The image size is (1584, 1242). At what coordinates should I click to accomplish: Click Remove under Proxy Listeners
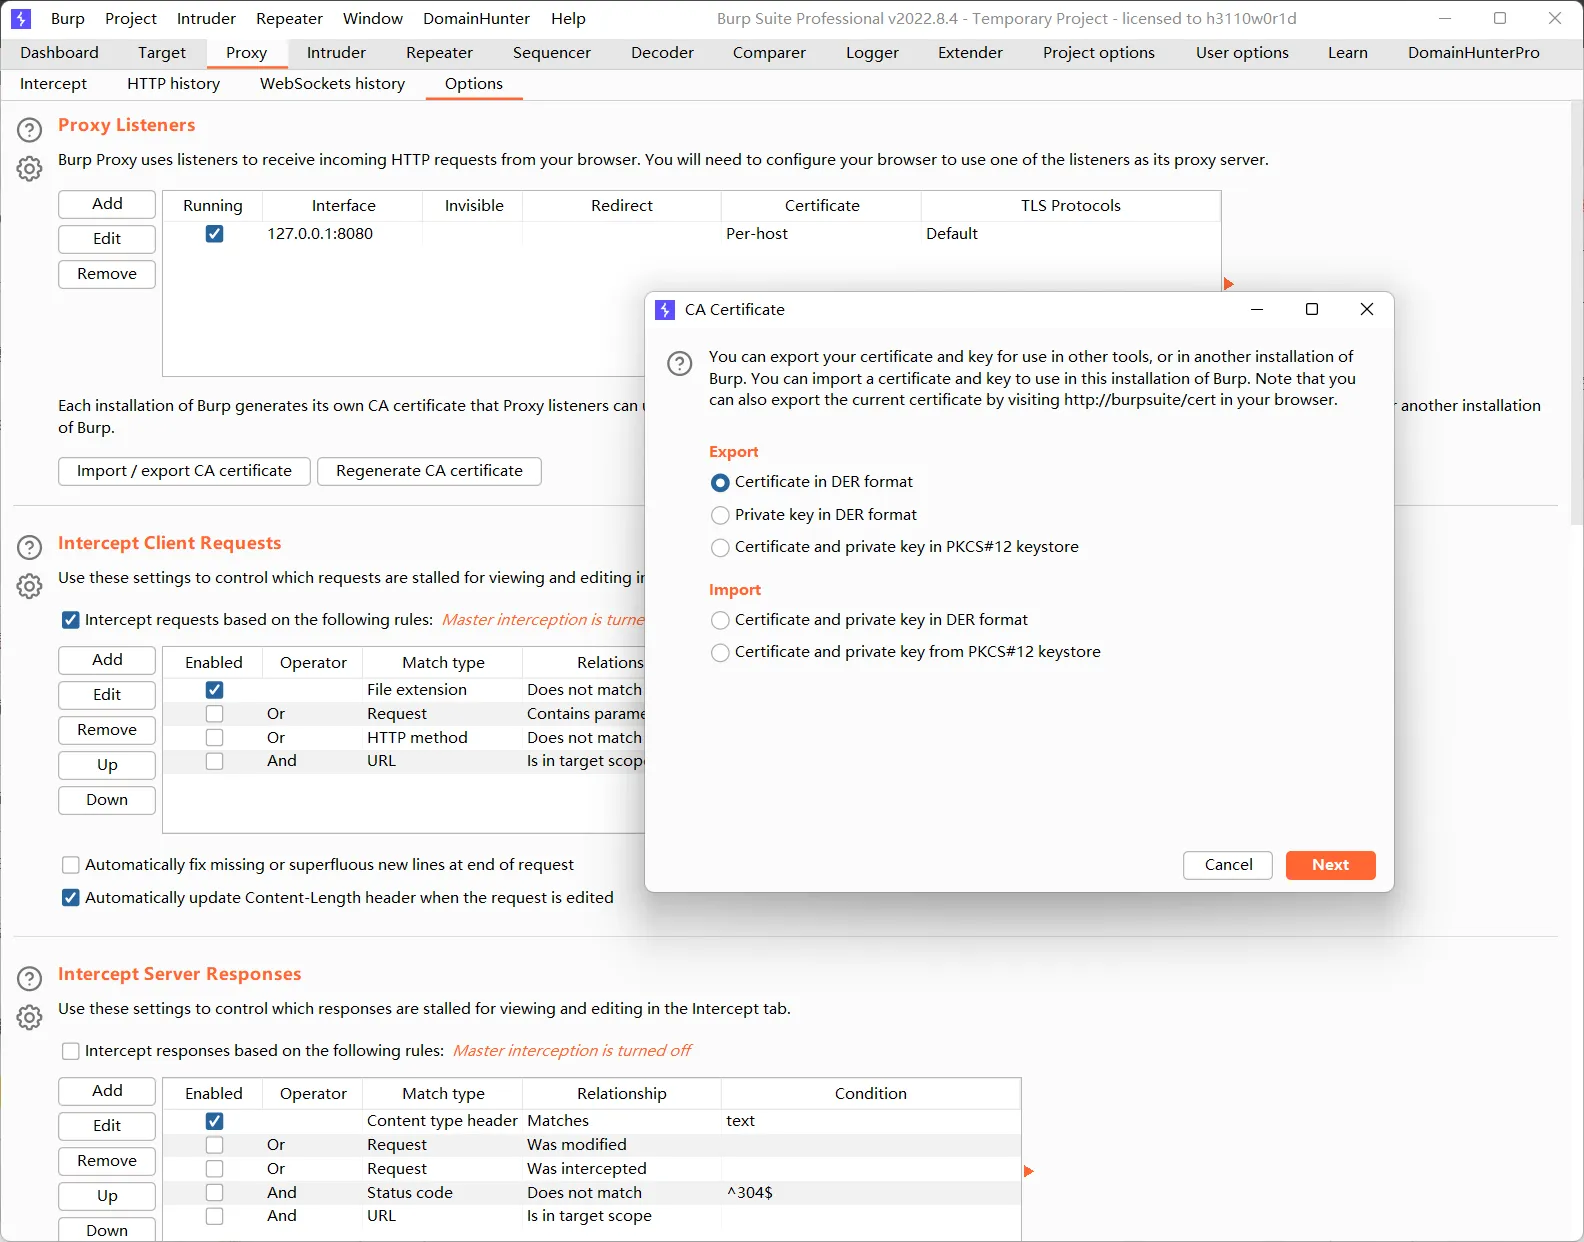point(107,274)
